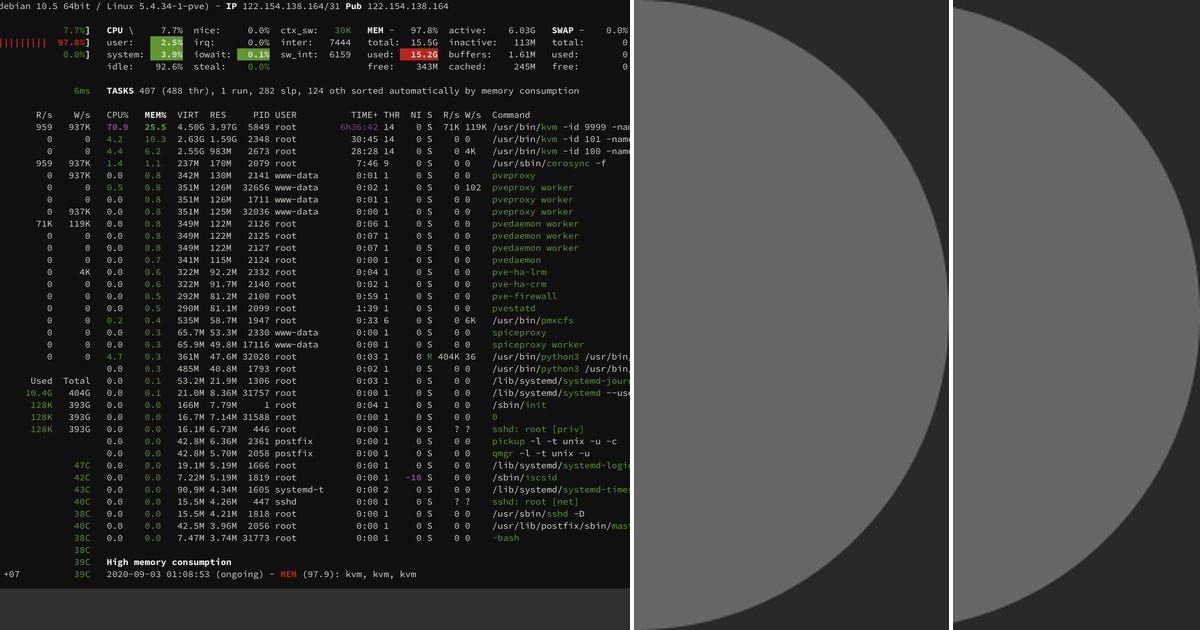Viewport: 1200px width, 630px height.
Task: Click the SWAP section heading
Action: 561,31
